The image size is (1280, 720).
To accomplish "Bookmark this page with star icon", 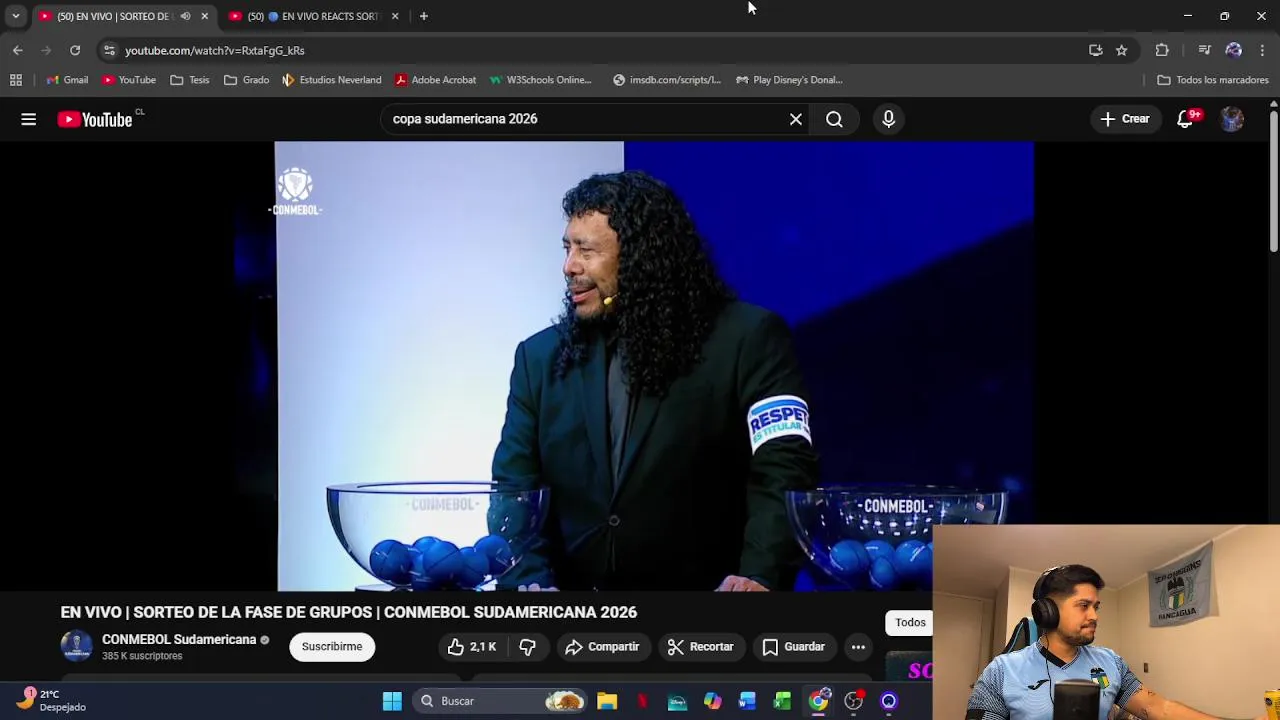I will coord(1122,50).
